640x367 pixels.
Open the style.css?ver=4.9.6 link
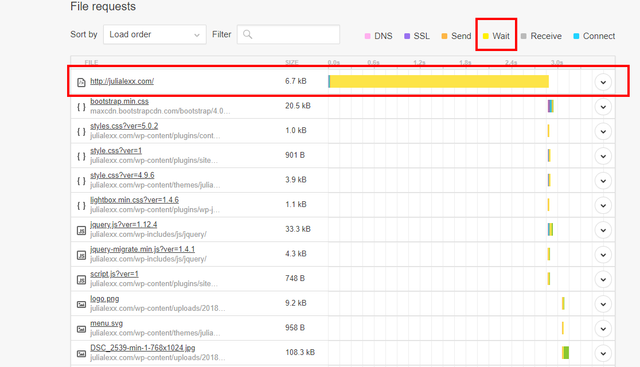pyautogui.click(x=122, y=175)
